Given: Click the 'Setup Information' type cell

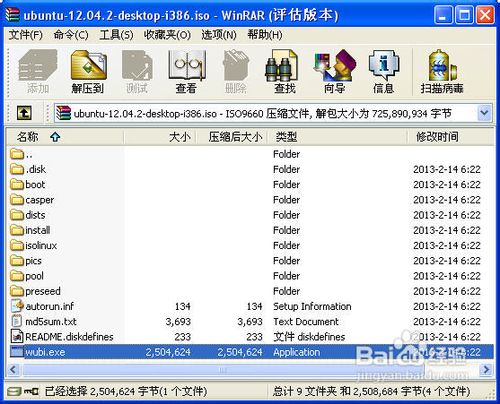Looking at the screenshot, I should (x=312, y=306).
